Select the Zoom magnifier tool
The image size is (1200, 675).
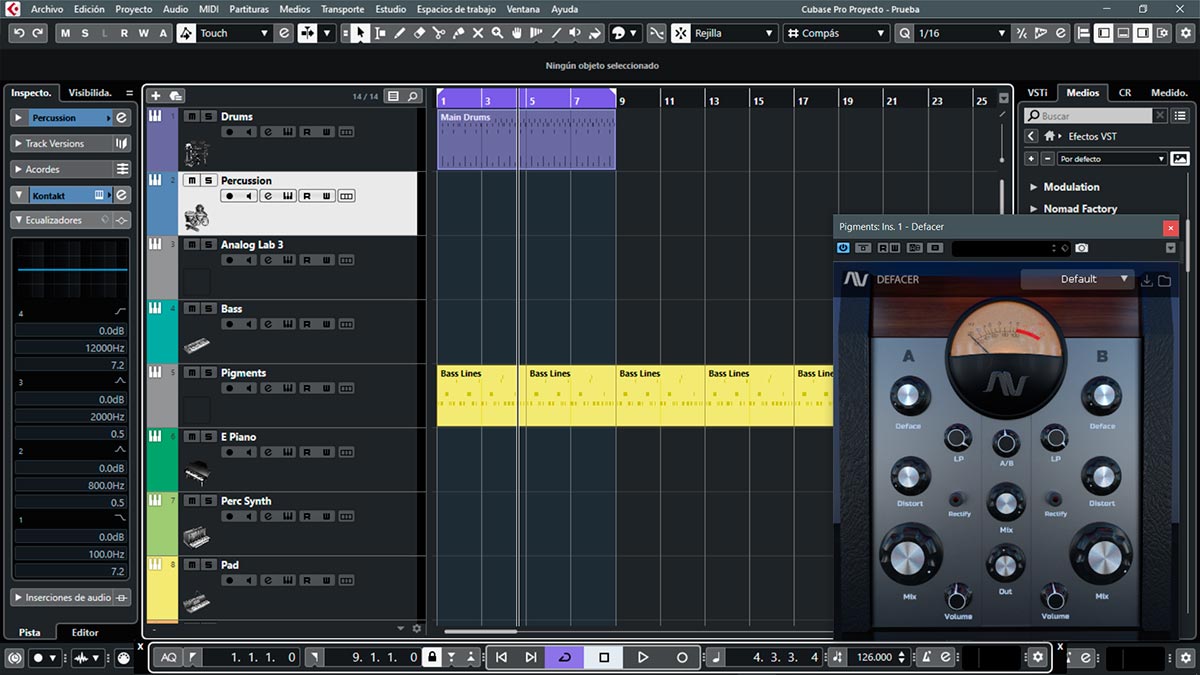497,33
